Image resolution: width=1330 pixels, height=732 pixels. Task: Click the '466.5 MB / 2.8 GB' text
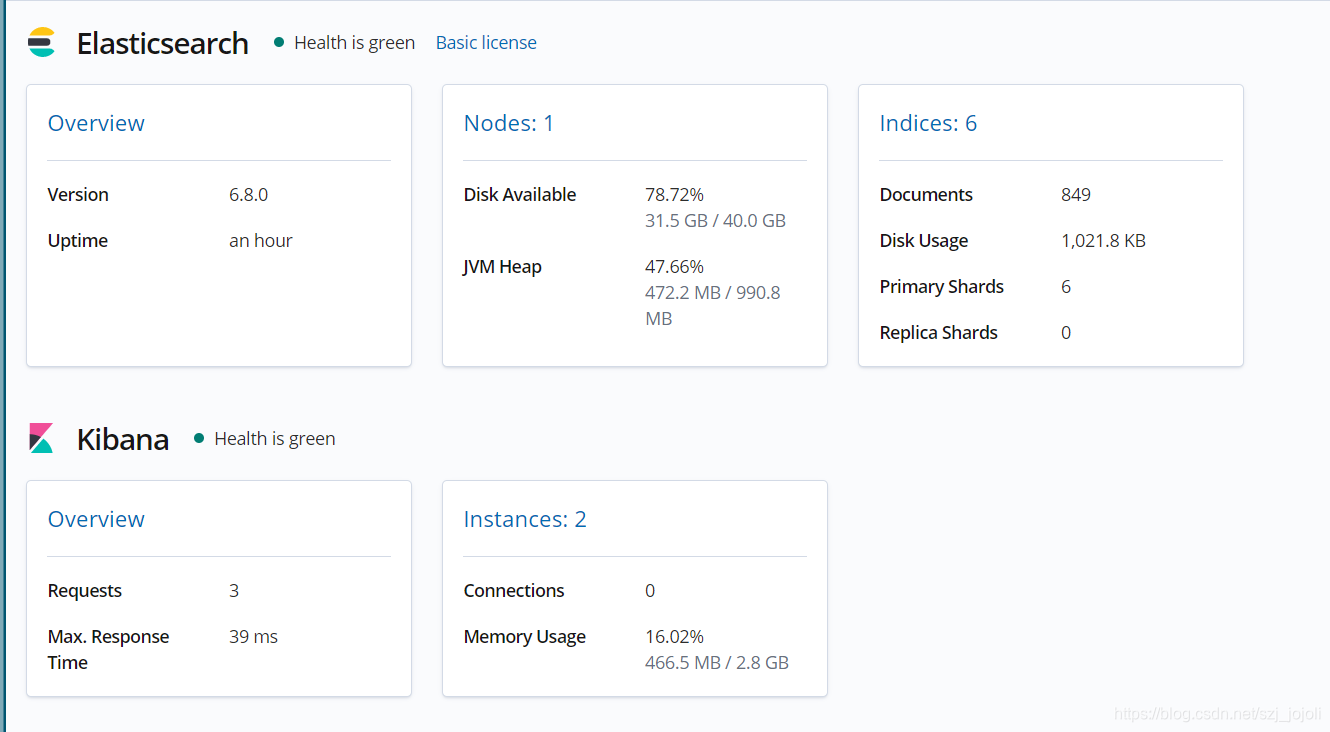[717, 662]
